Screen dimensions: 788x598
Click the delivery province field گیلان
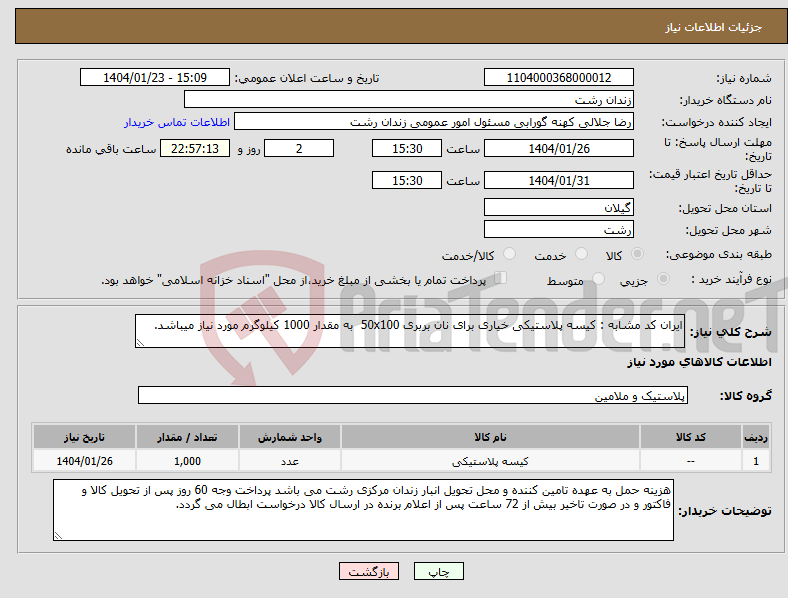(x=558, y=207)
